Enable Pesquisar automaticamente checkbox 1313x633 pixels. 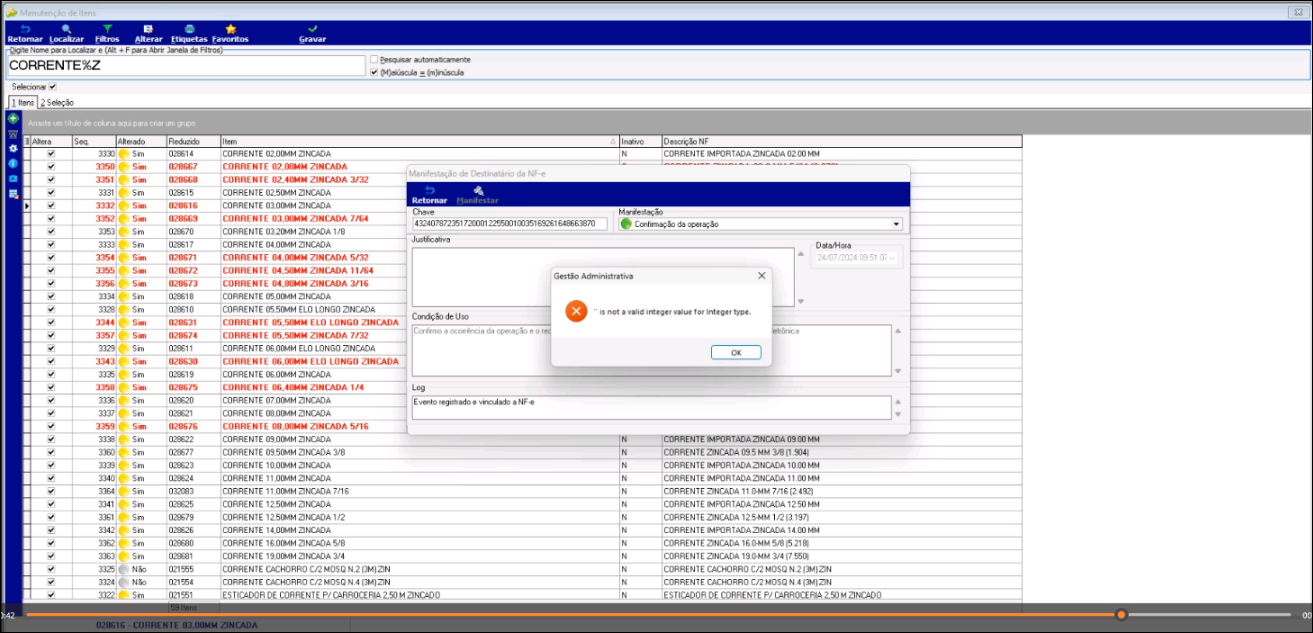(x=374, y=60)
